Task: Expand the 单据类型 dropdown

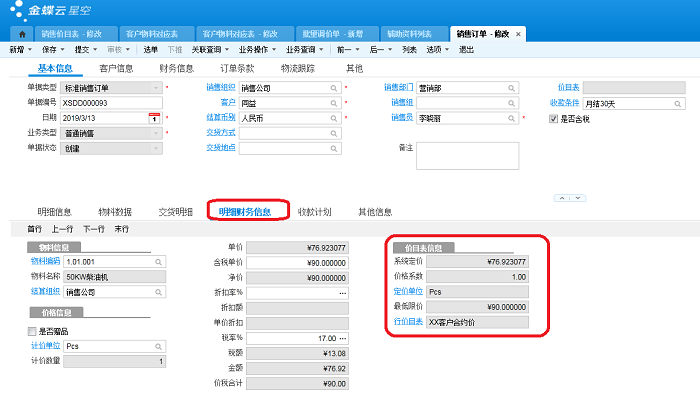Action: 155,88
